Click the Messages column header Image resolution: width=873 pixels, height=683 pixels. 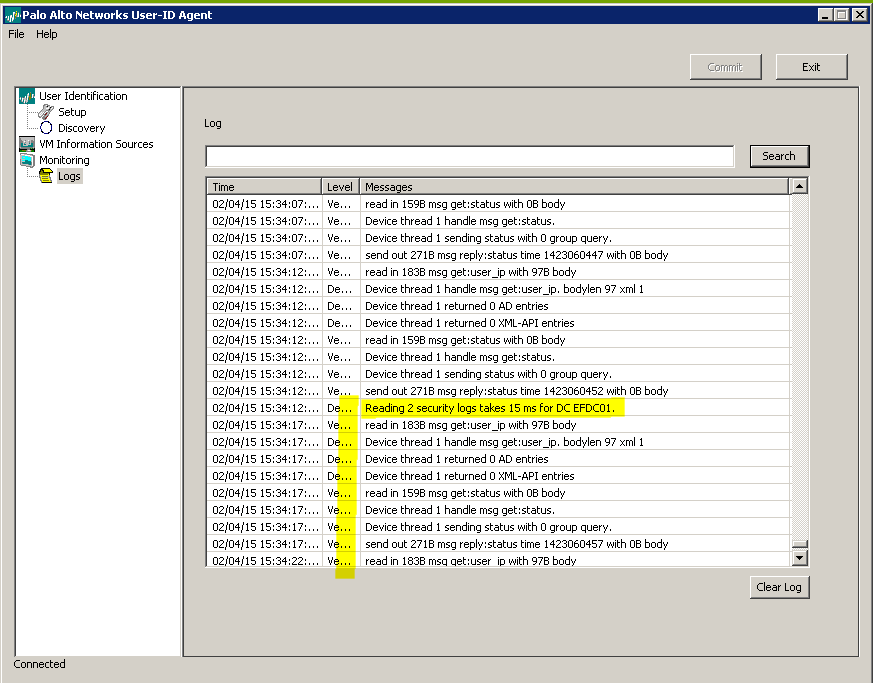click(x=574, y=187)
